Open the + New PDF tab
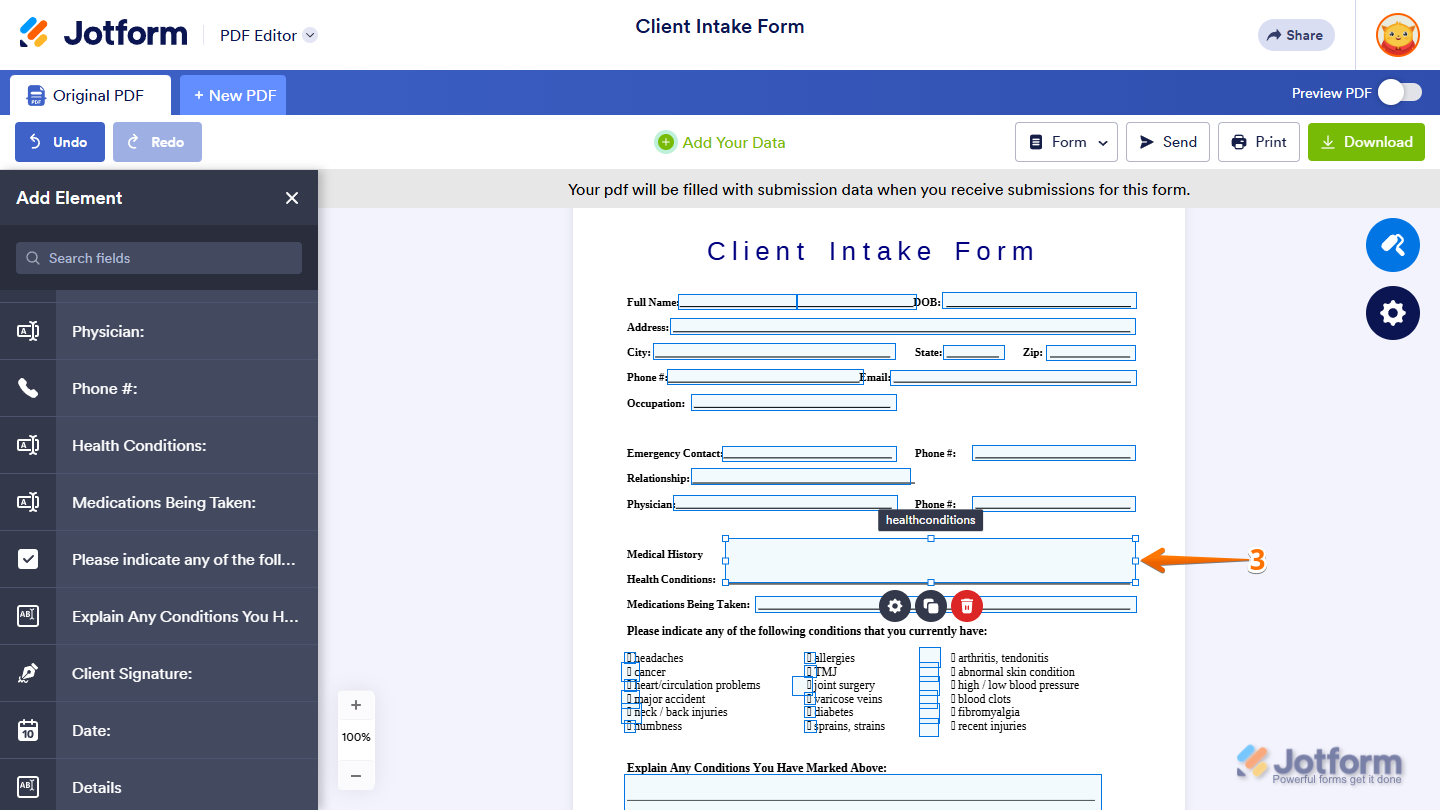This screenshot has height=810, width=1440. coord(233,94)
